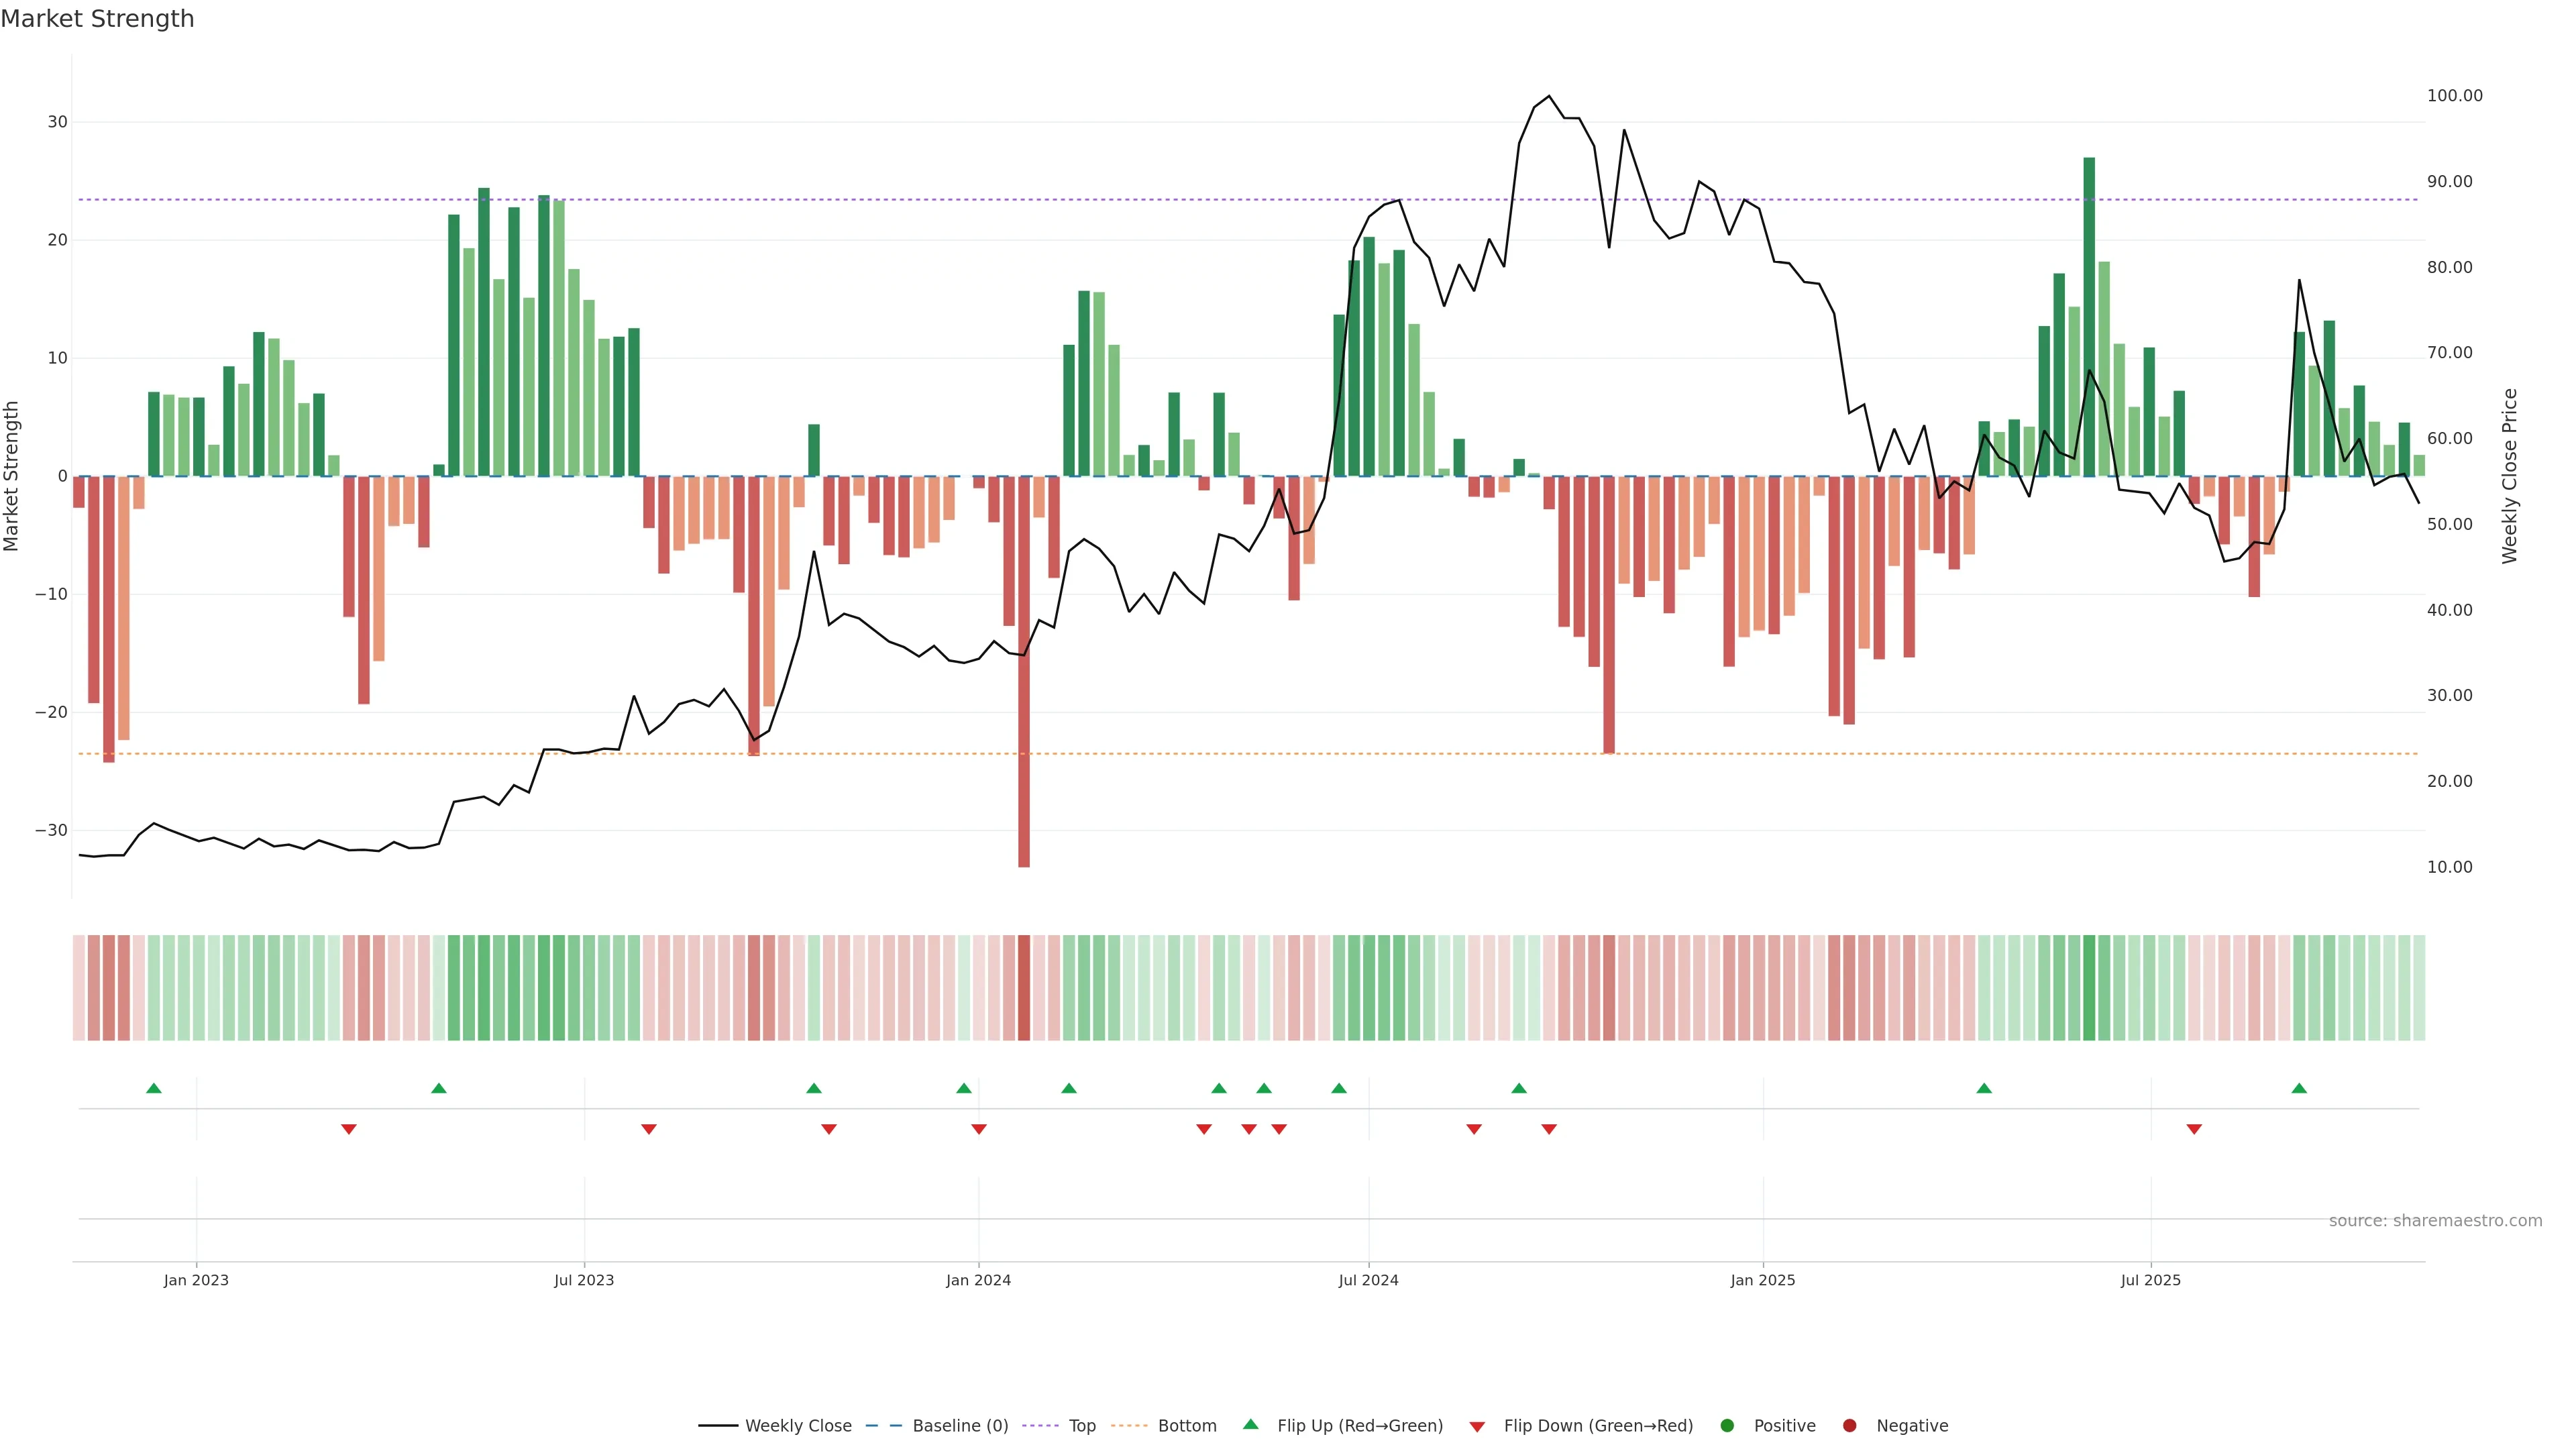Click the Jan 2024 x-axis label
Screen dimensions: 2576x1449
[978, 1280]
